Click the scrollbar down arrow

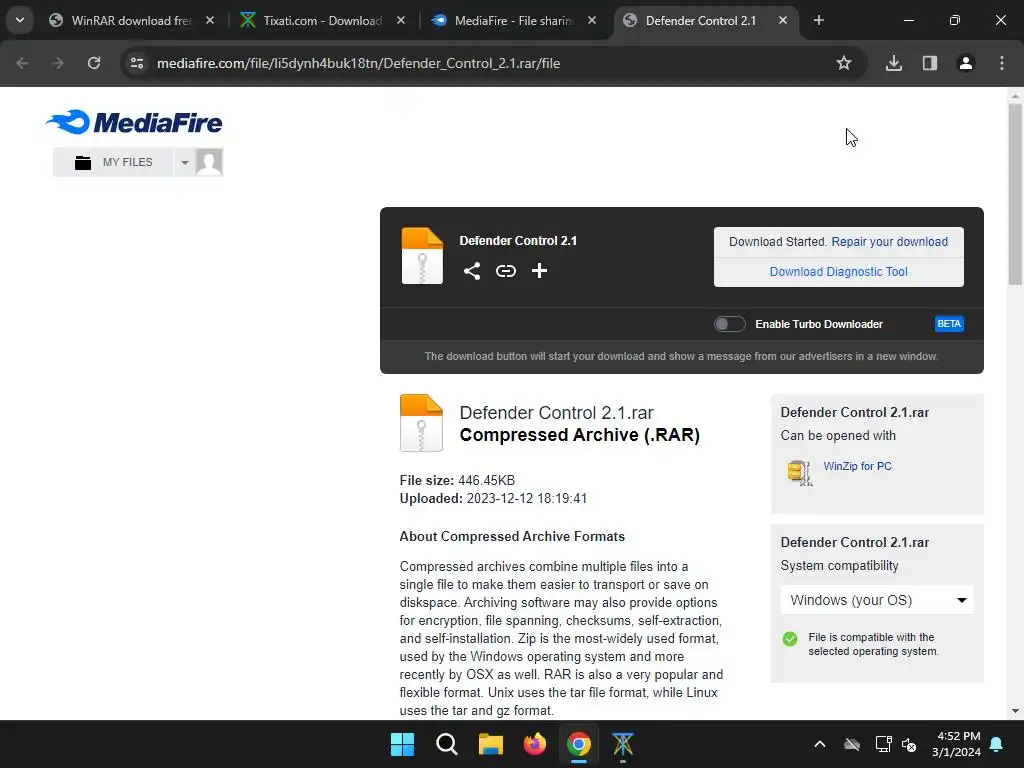(1015, 711)
